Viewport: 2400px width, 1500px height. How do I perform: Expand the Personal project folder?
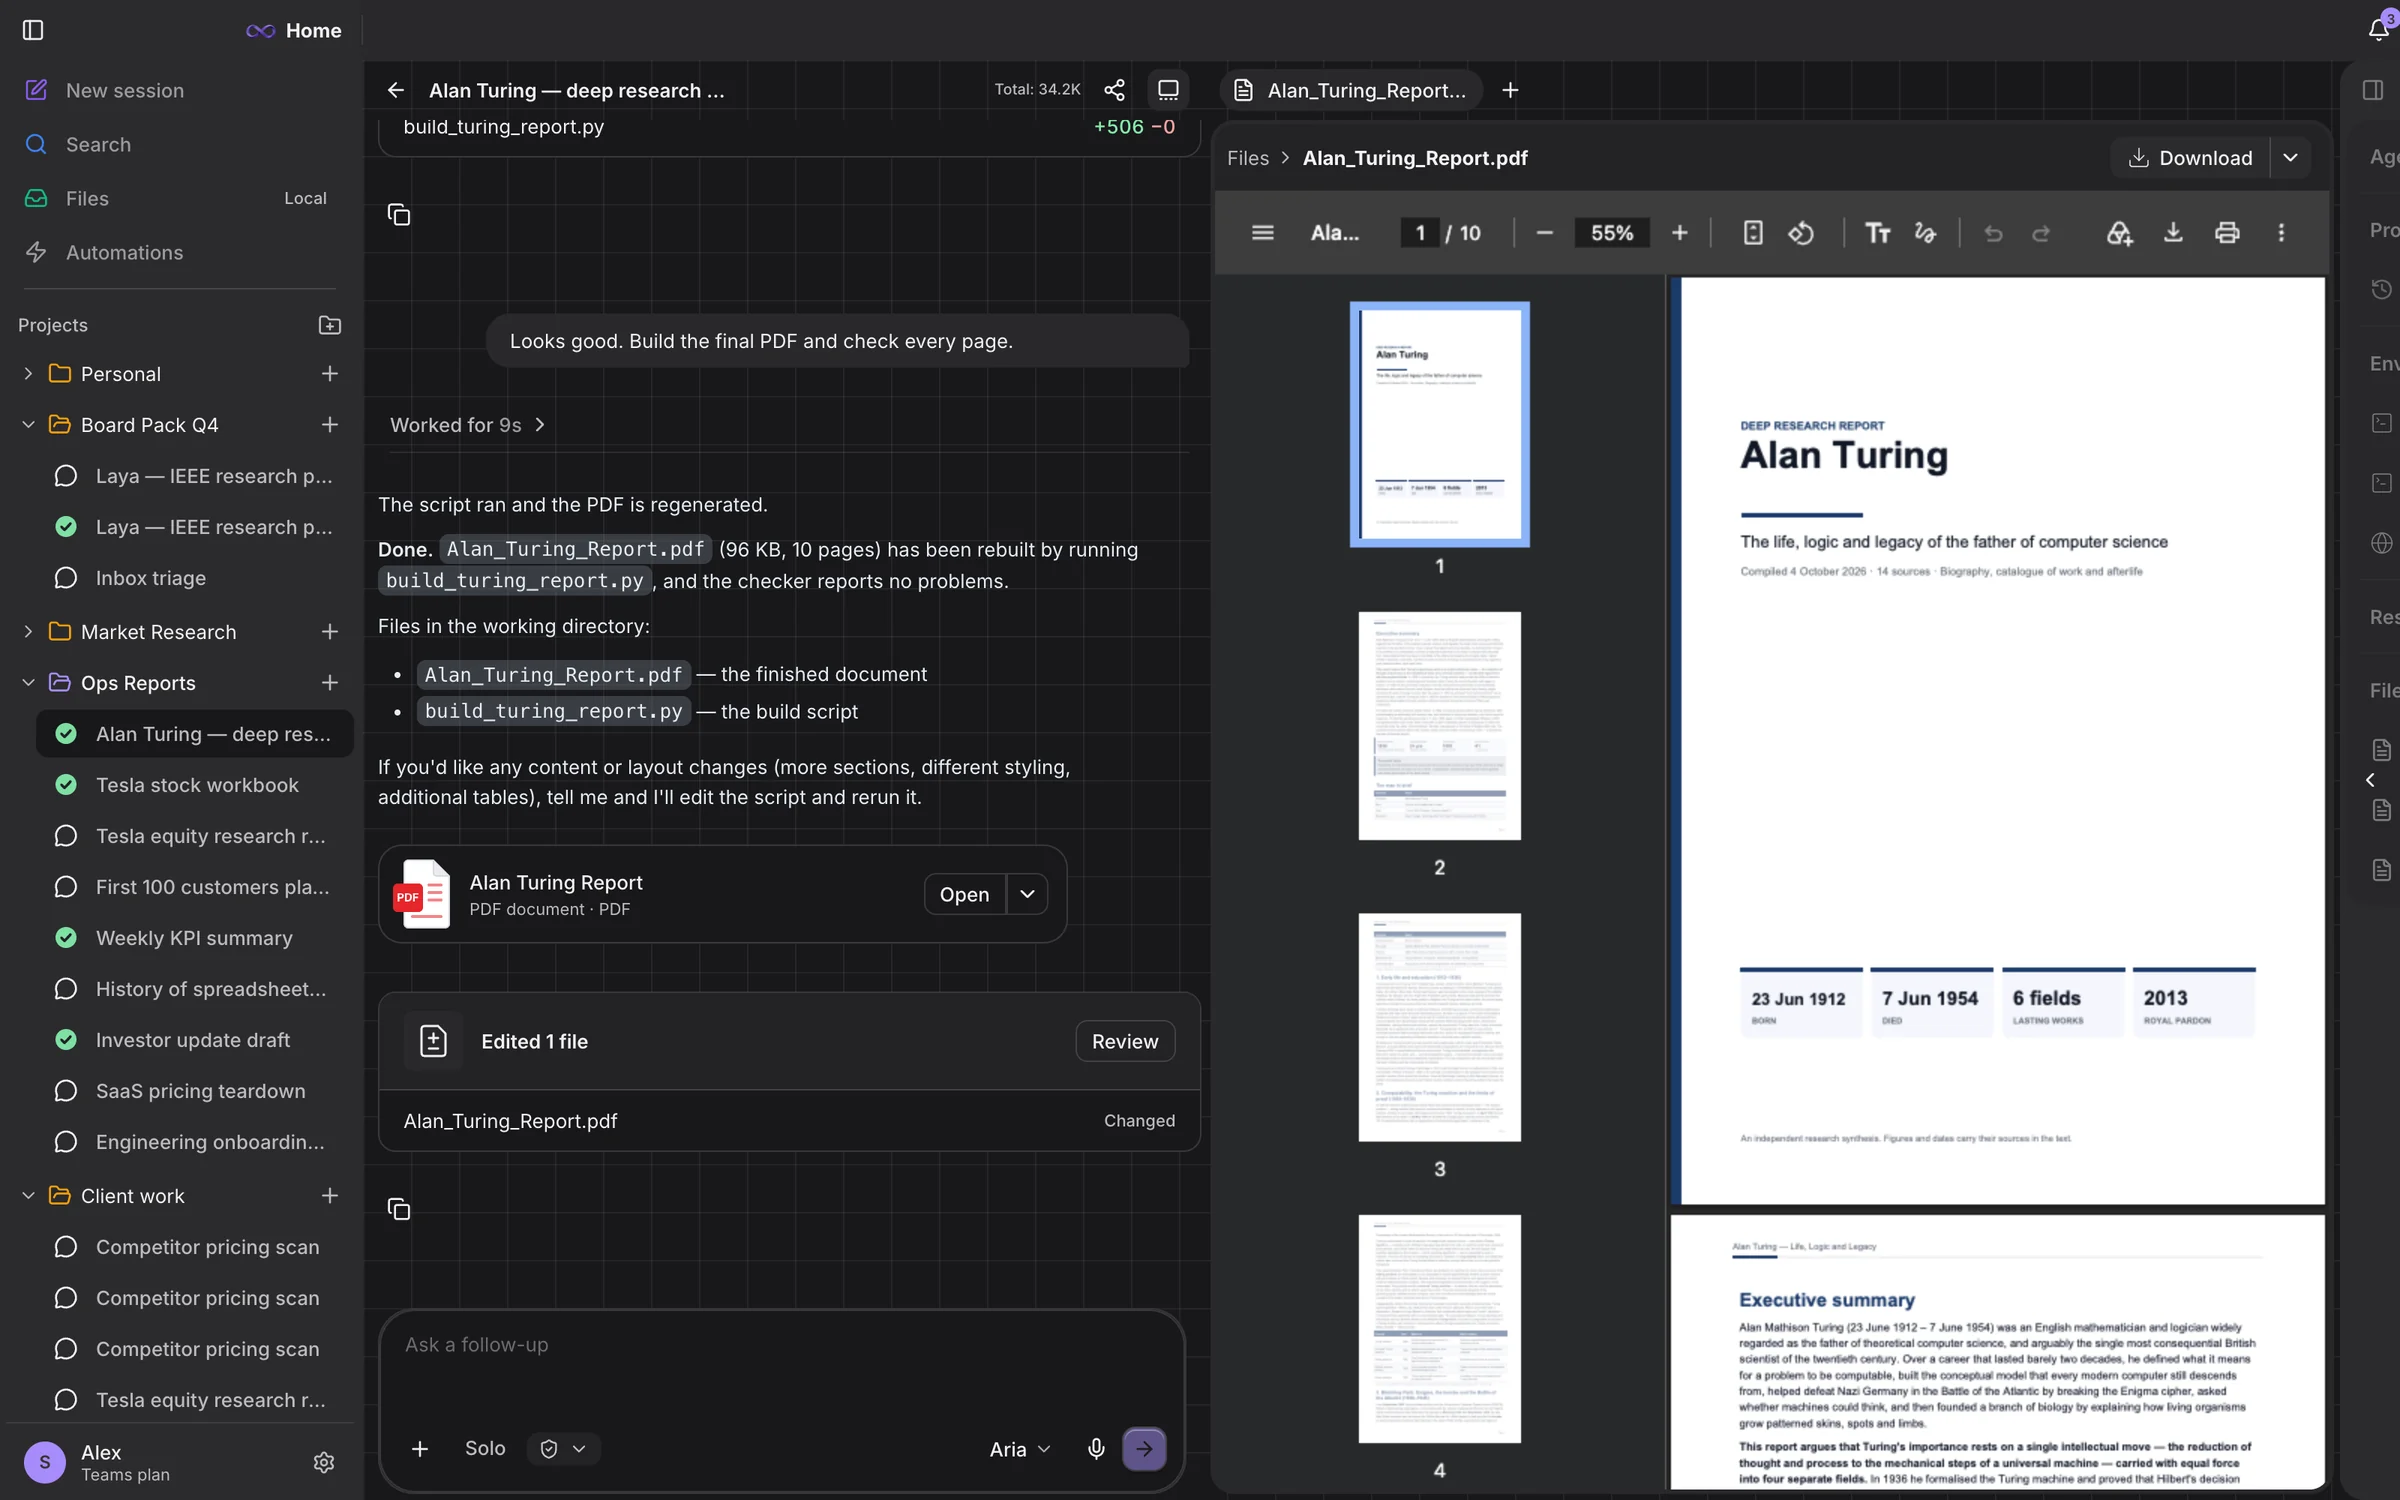(x=28, y=374)
